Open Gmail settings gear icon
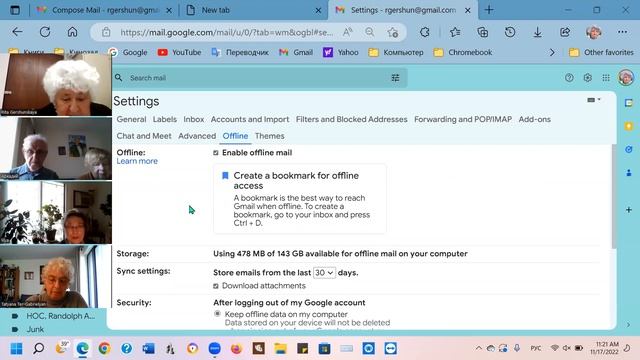Image resolution: width=640 pixels, height=360 pixels. [587, 78]
